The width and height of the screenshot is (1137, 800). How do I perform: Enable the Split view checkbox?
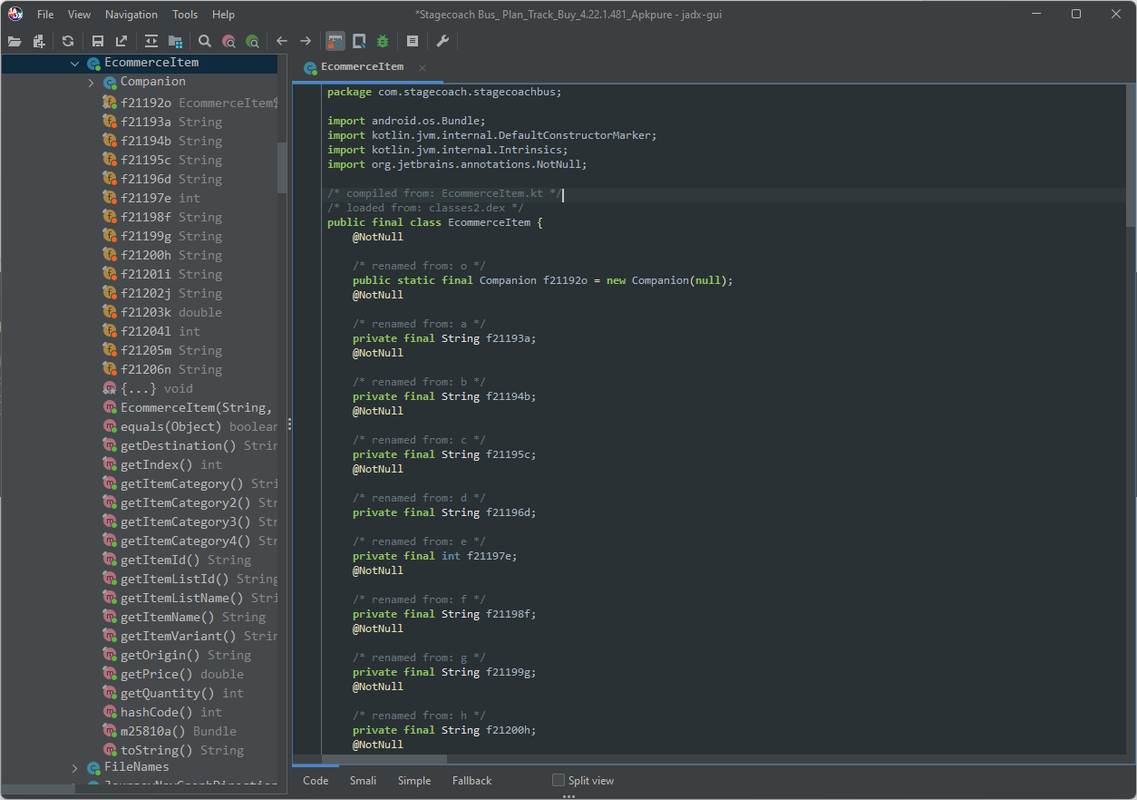point(557,780)
